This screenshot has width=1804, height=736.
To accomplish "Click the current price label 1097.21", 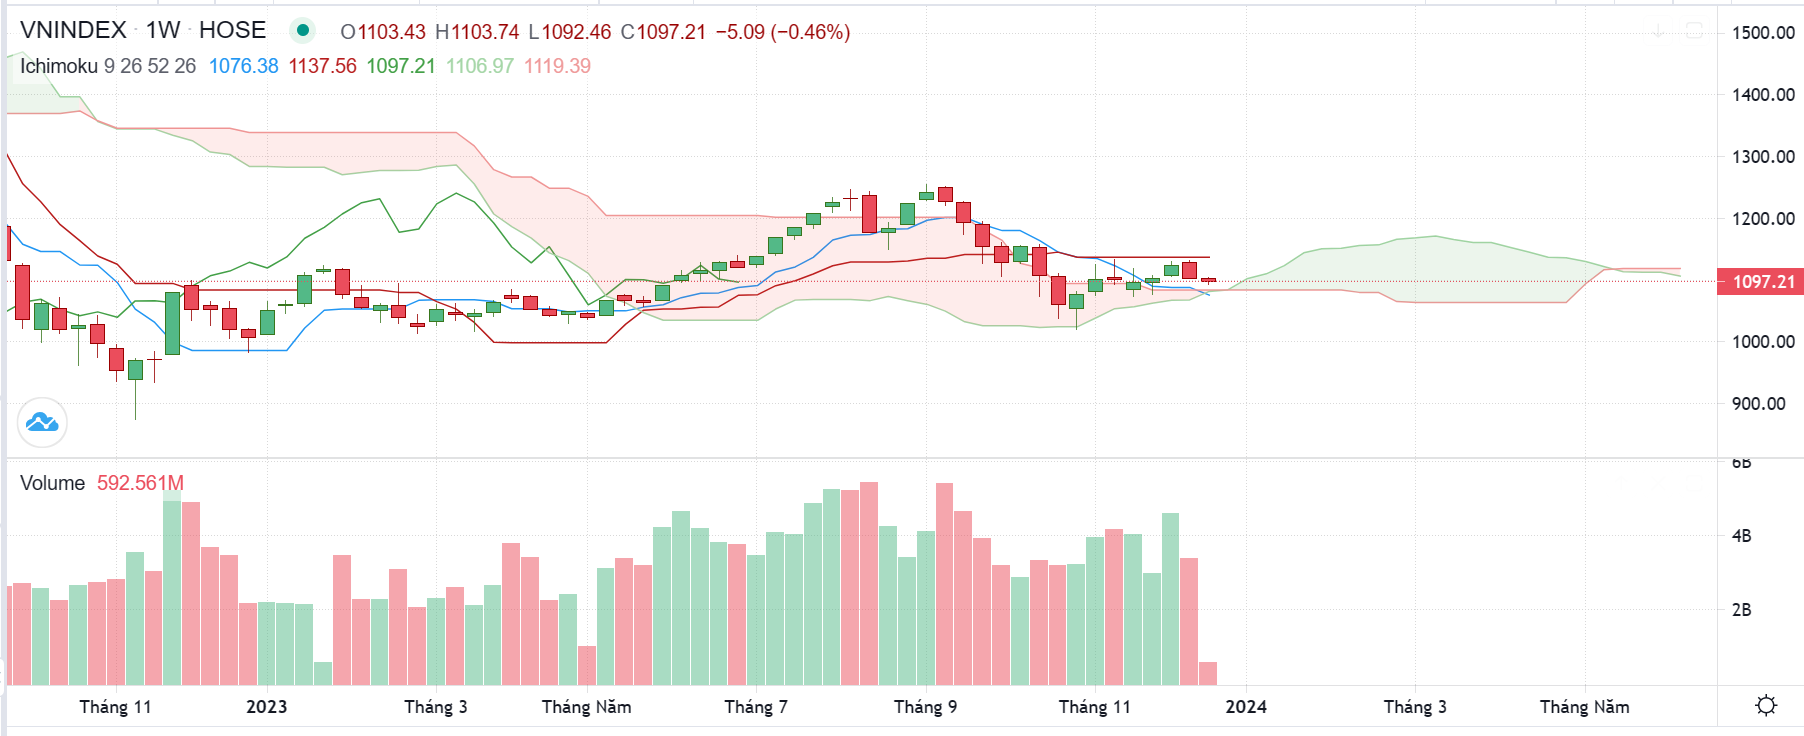I will [1762, 282].
